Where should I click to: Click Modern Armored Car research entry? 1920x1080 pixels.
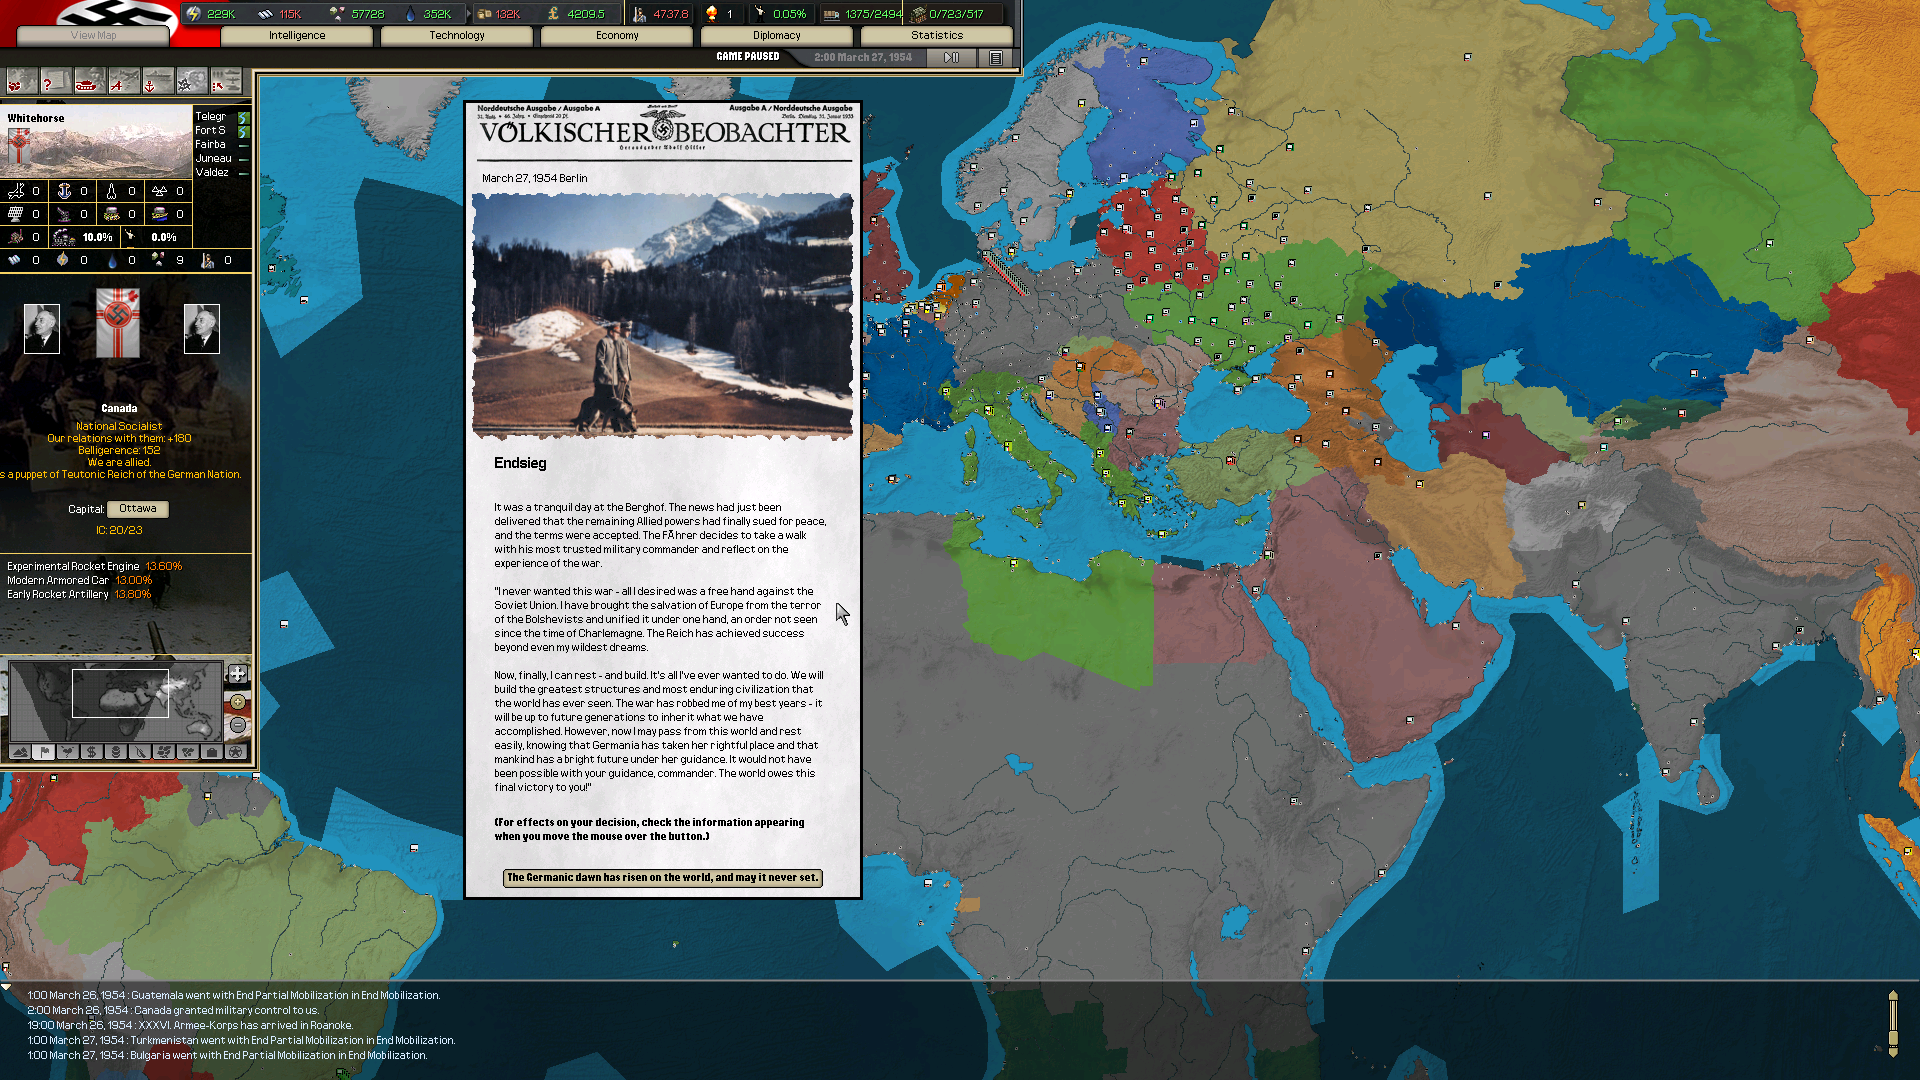[x=79, y=581]
